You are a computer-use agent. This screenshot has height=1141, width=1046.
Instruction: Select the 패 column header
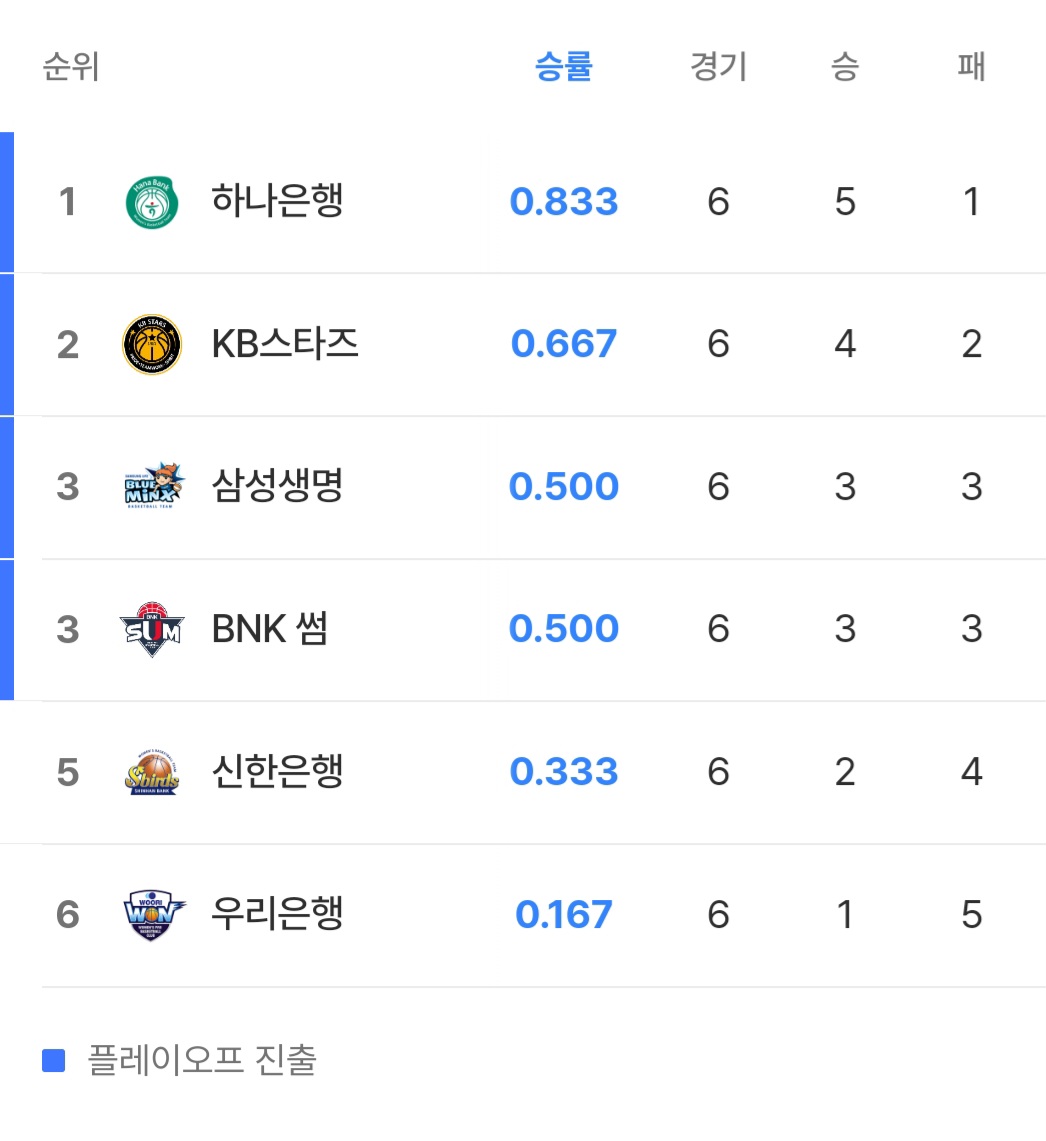971,67
